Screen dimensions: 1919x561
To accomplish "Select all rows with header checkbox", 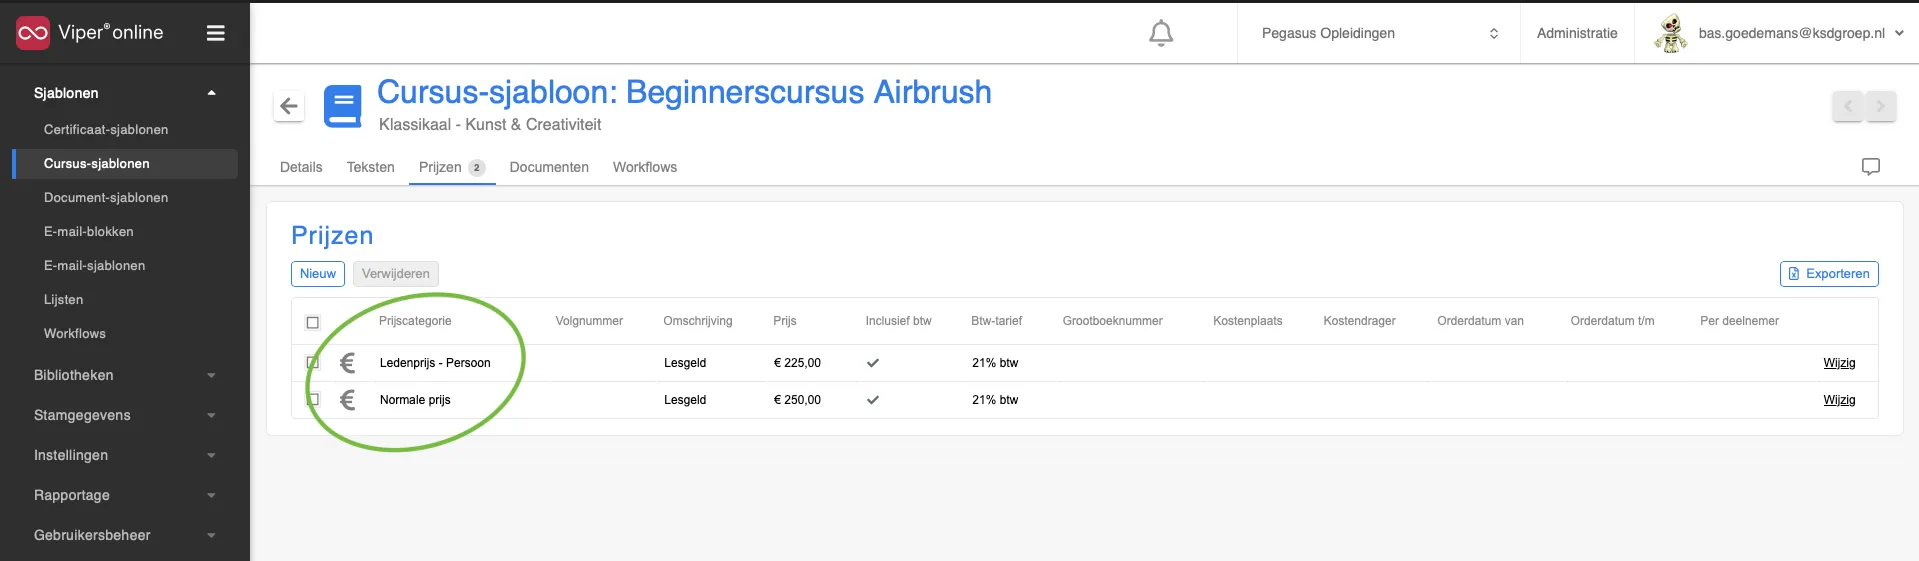I will (312, 322).
